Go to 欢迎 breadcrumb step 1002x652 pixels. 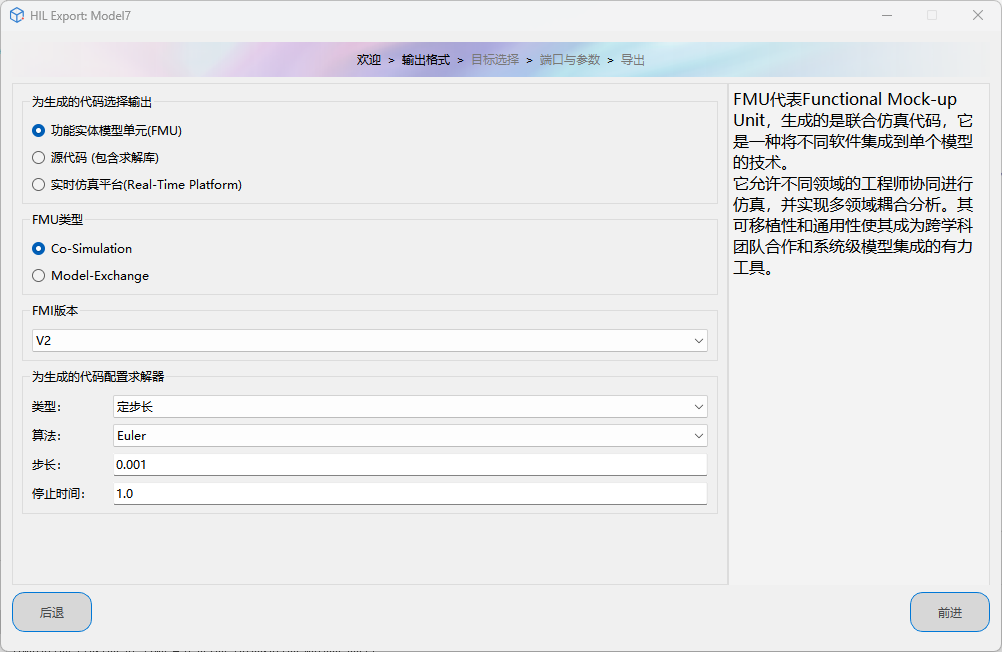coord(369,60)
